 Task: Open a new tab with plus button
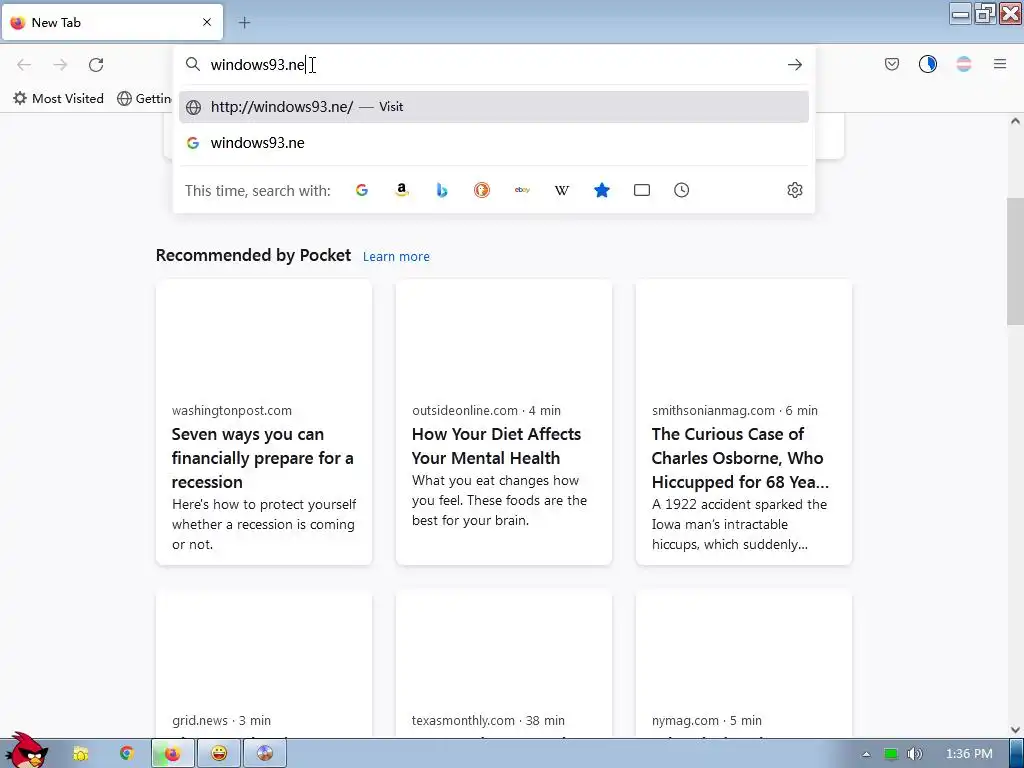point(244,23)
